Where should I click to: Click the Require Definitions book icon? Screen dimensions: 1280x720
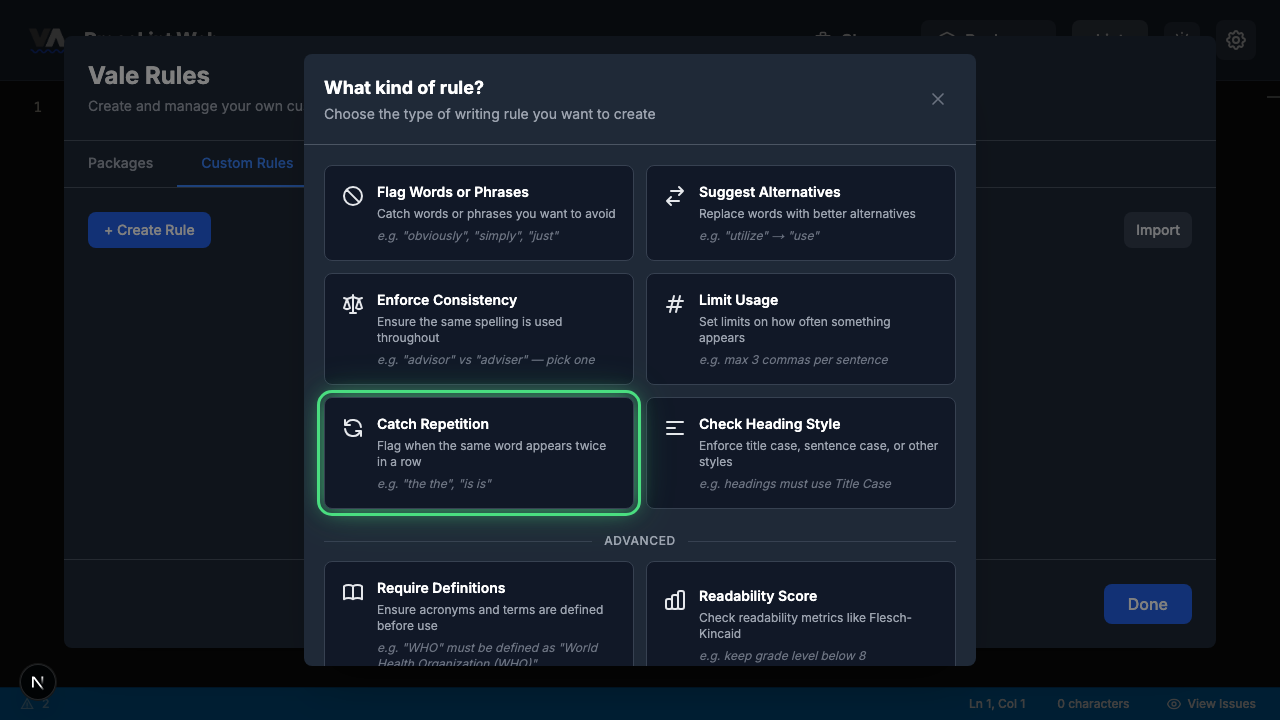tap(353, 592)
